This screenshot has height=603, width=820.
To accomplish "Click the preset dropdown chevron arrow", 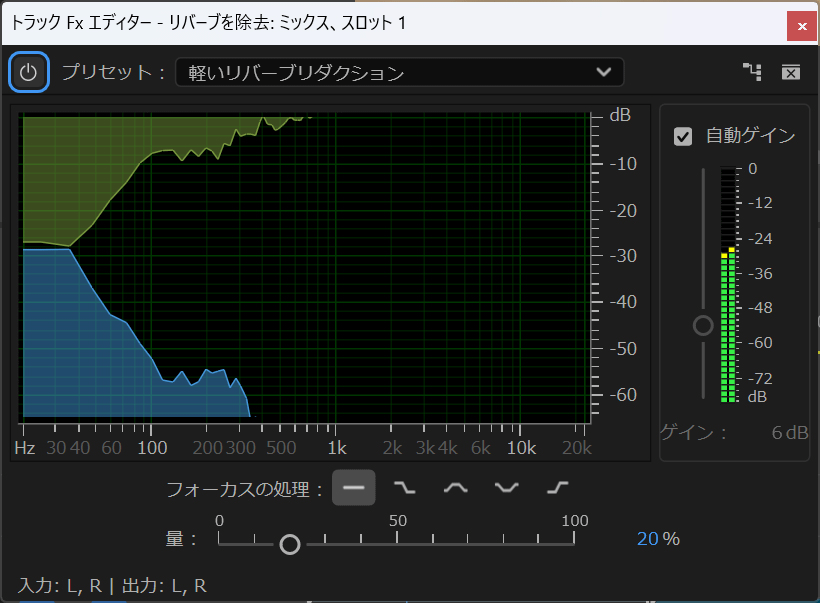I will [x=603, y=72].
